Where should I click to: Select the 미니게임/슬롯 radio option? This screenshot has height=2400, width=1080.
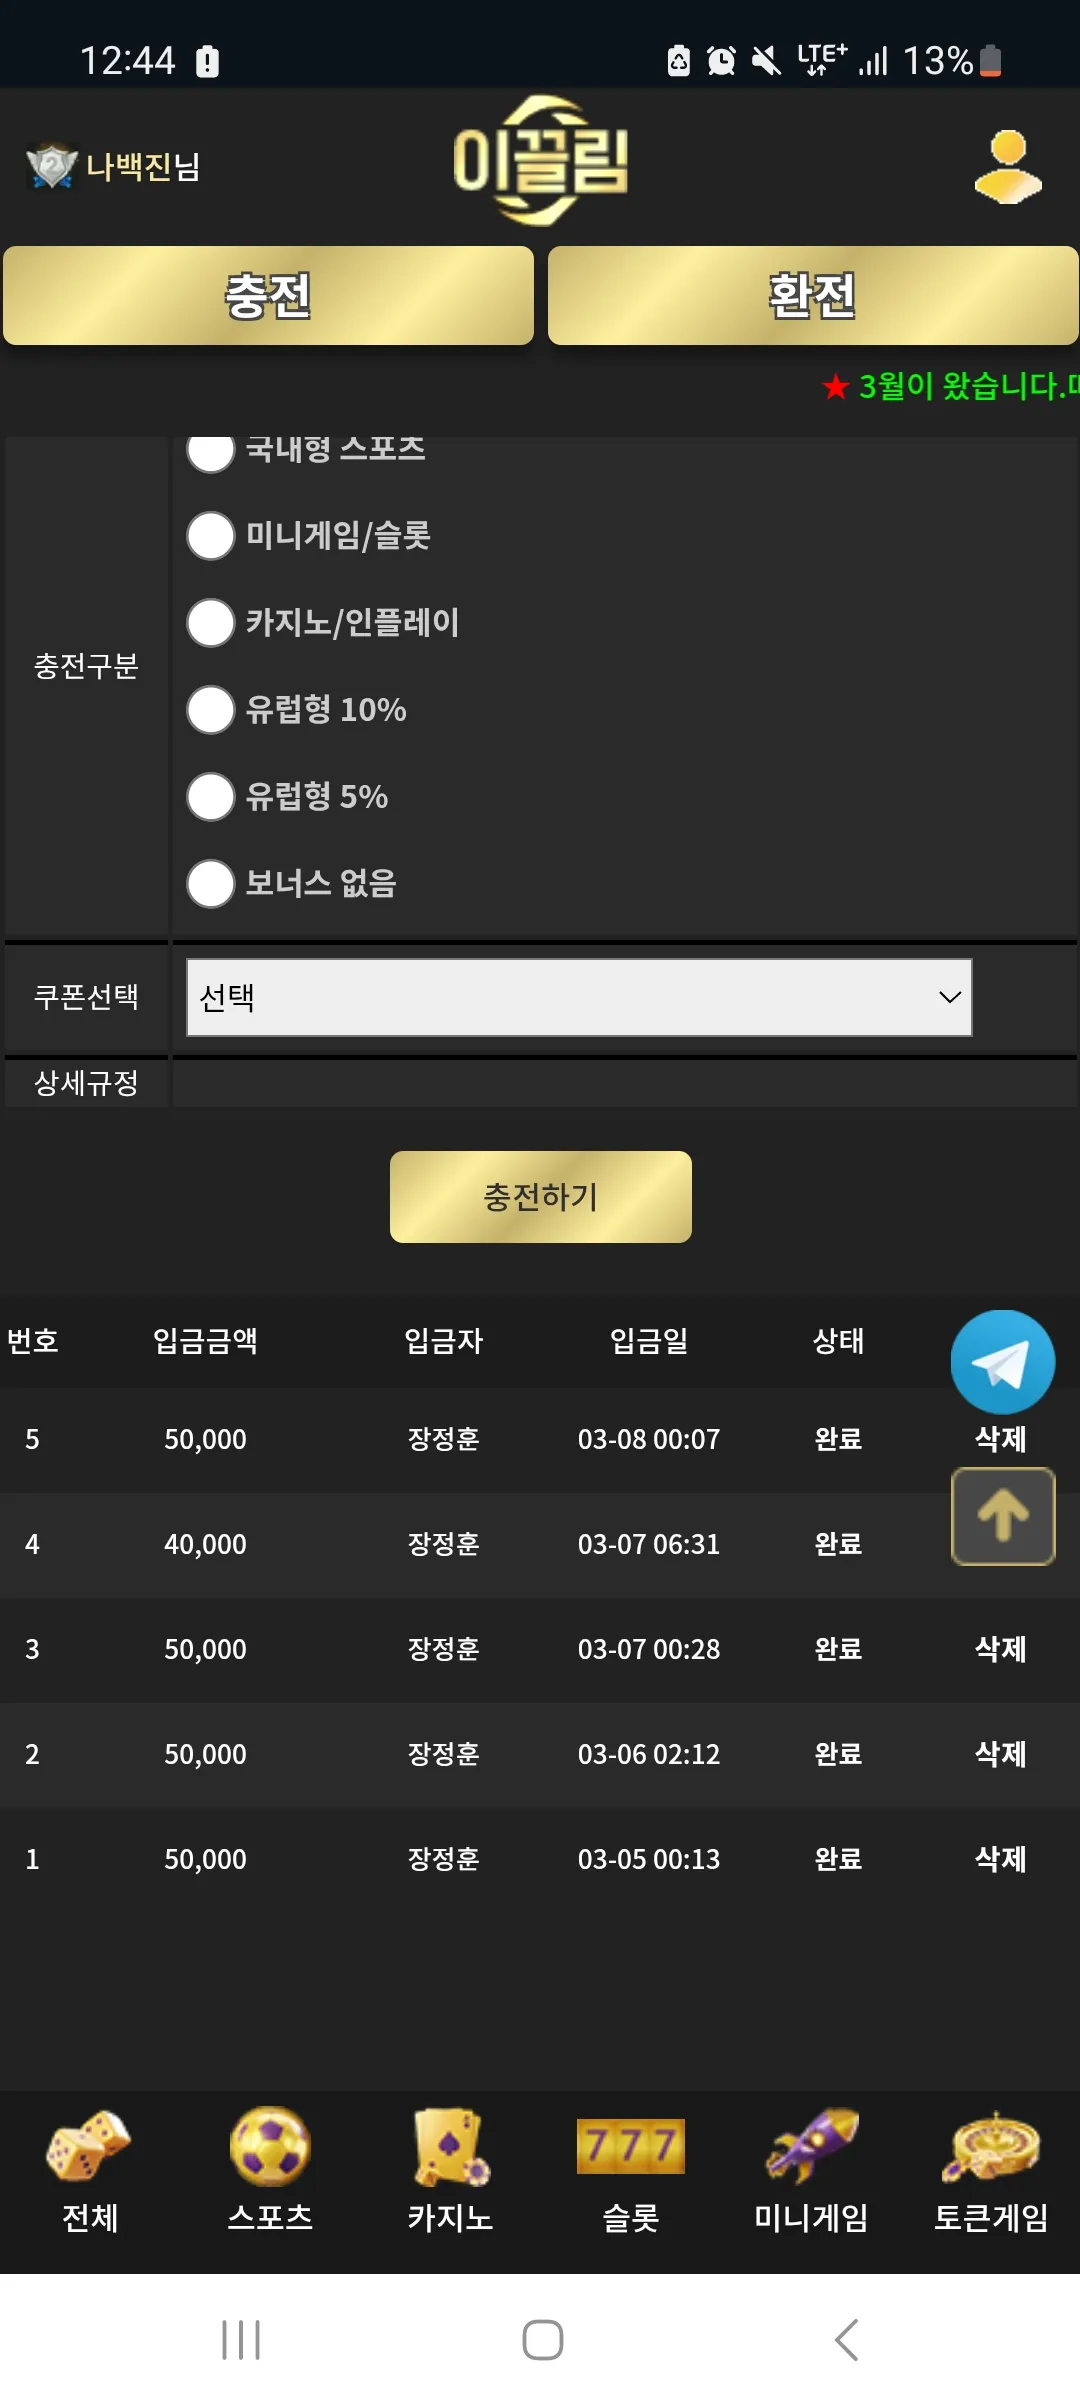pos(211,535)
